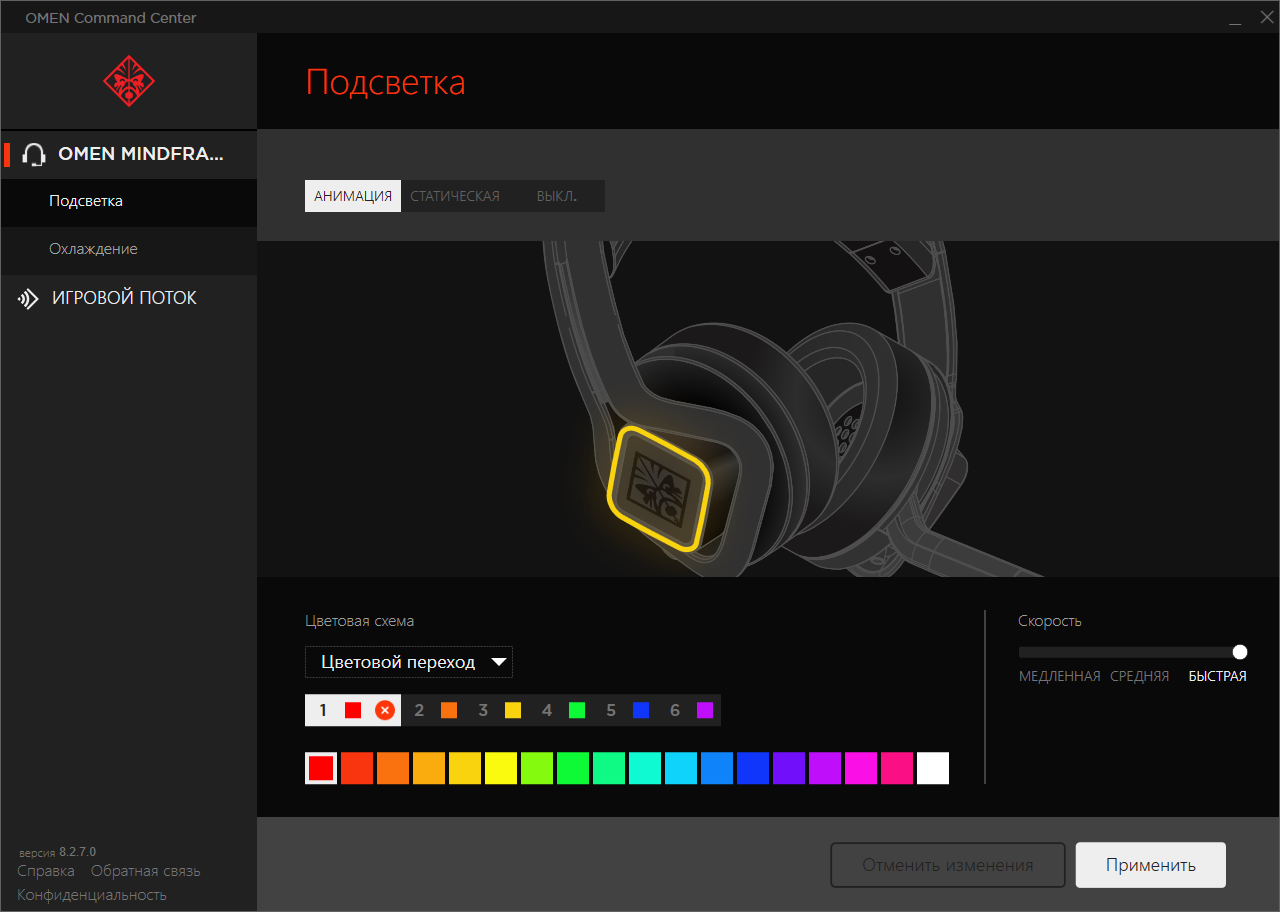1280x912 pixels.
Task: Pick the red-orange palette swatch
Action: tap(357, 768)
